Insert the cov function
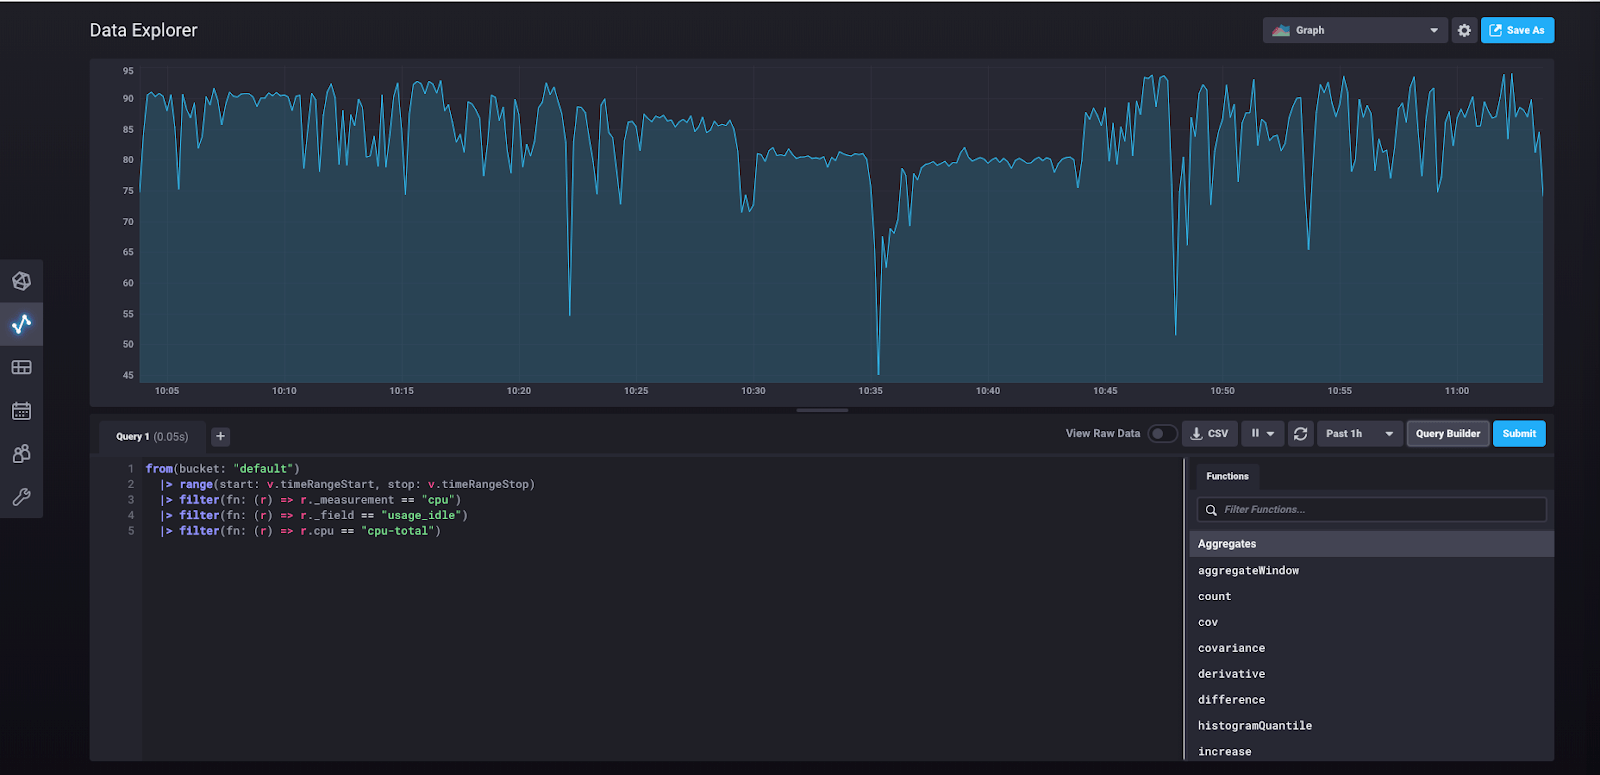Viewport: 1600px width, 775px height. click(1208, 622)
